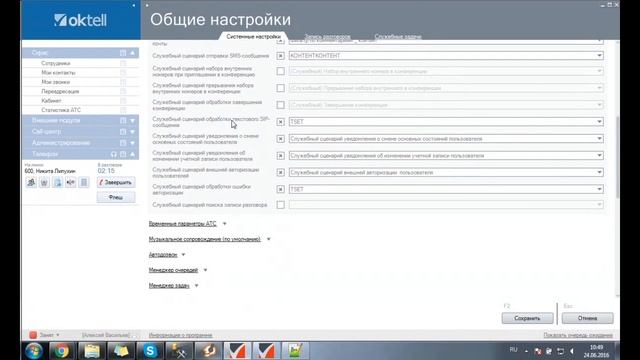The width and height of the screenshot is (640, 360).
Task: End the call with Завершить button
Action: (x=116, y=182)
